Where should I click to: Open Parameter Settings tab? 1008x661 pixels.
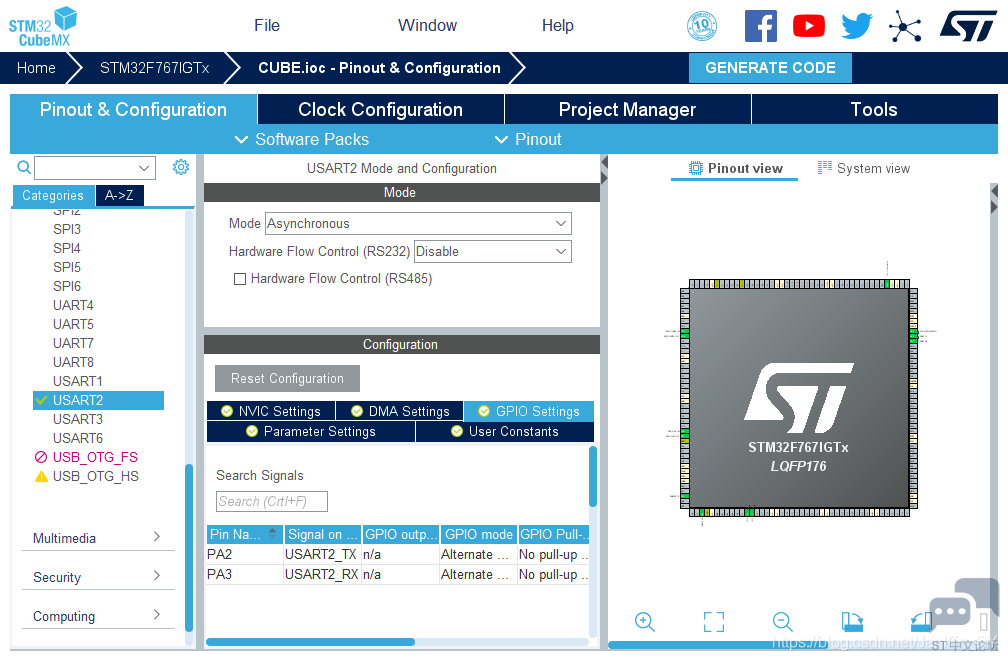click(311, 431)
